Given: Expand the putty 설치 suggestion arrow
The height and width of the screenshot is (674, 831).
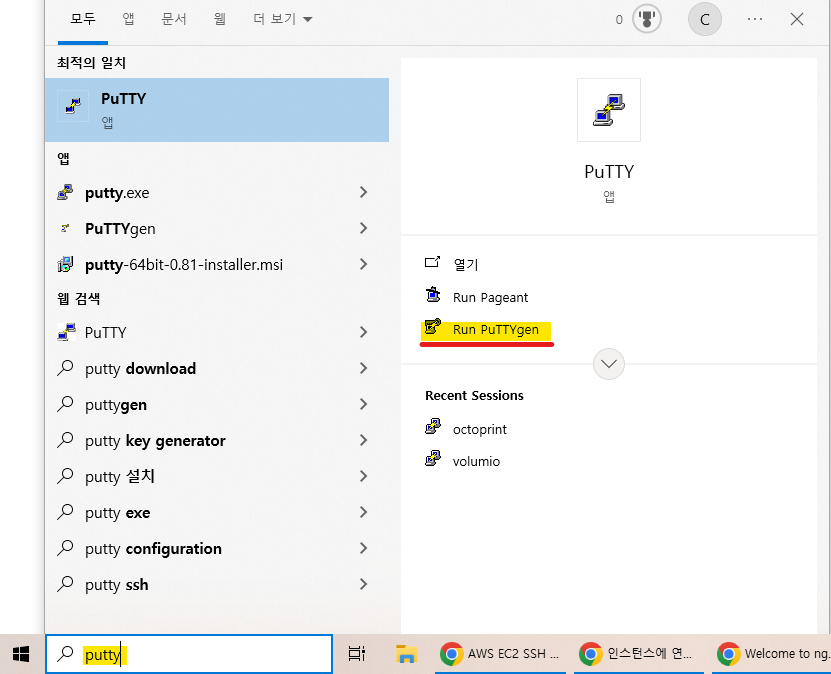Looking at the screenshot, I should coord(364,476).
